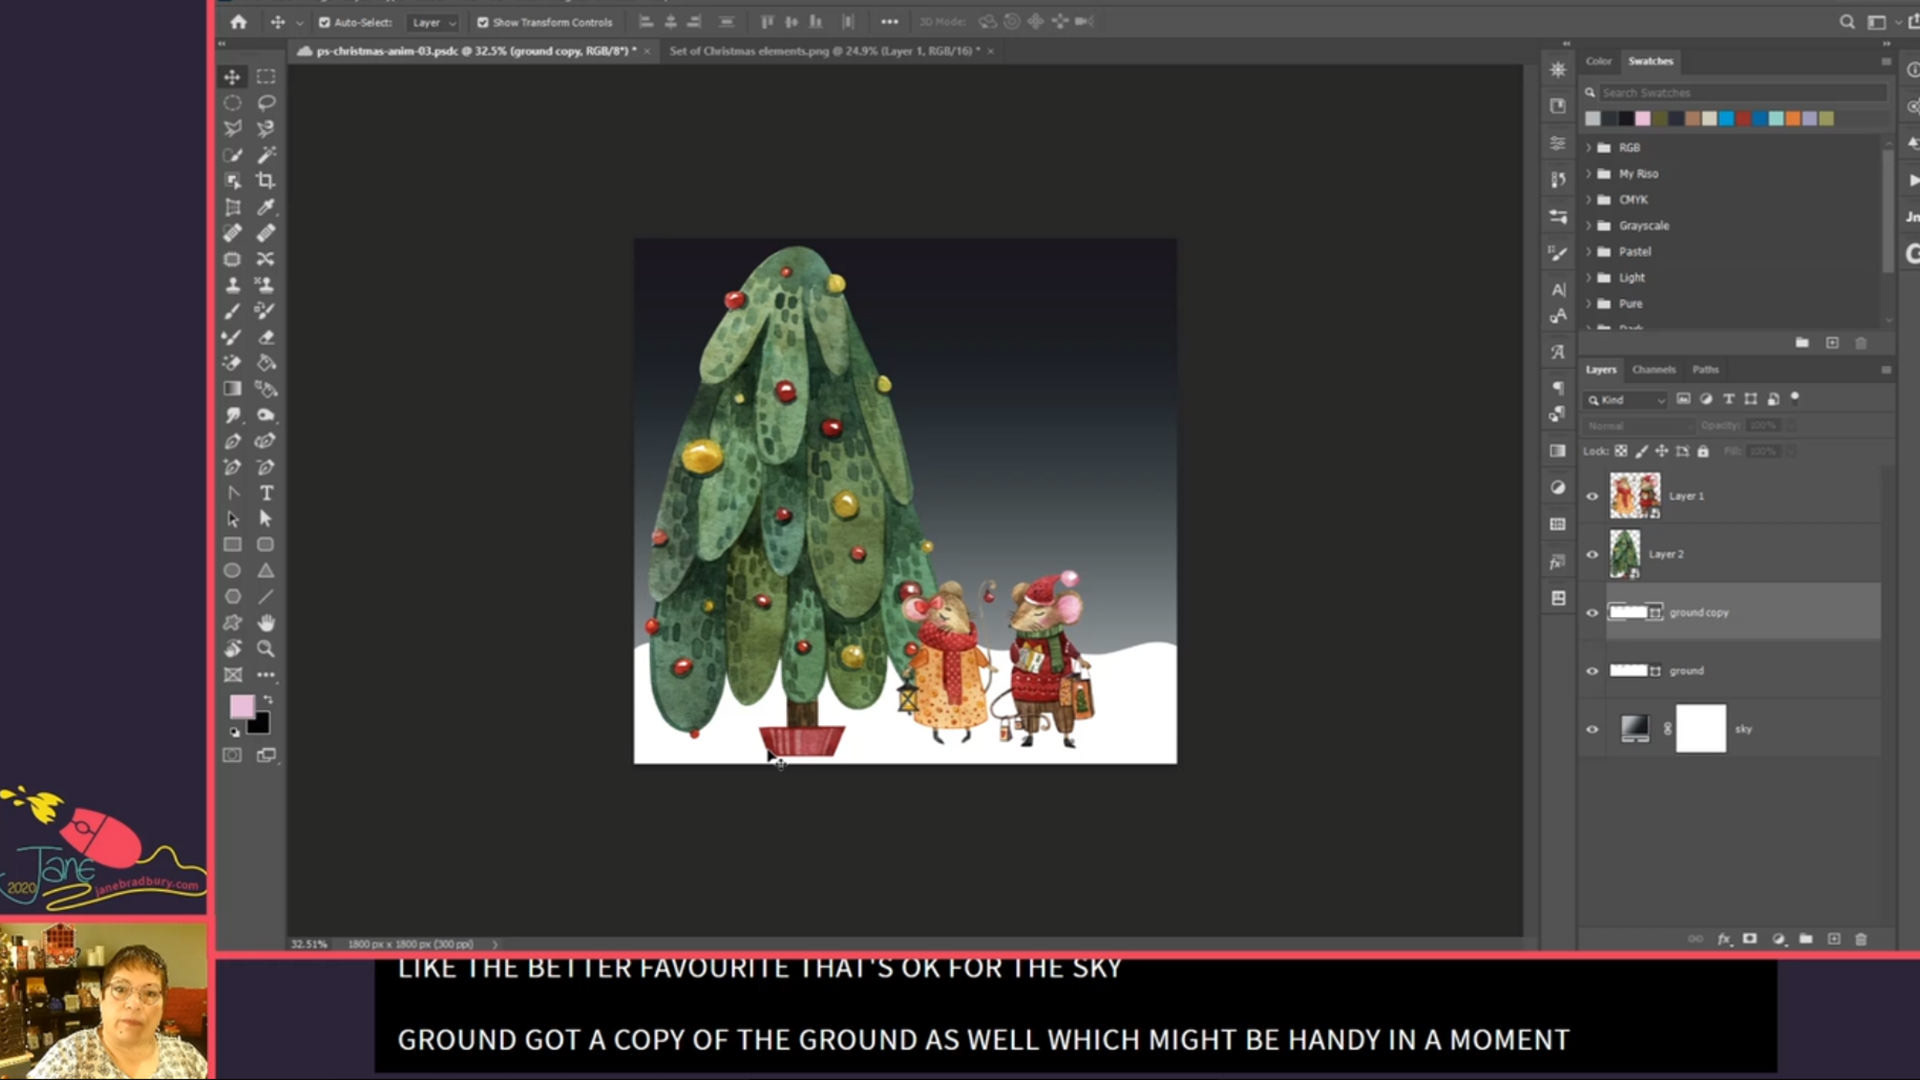
Task: Select the Triangle shape tool
Action: tap(266, 571)
